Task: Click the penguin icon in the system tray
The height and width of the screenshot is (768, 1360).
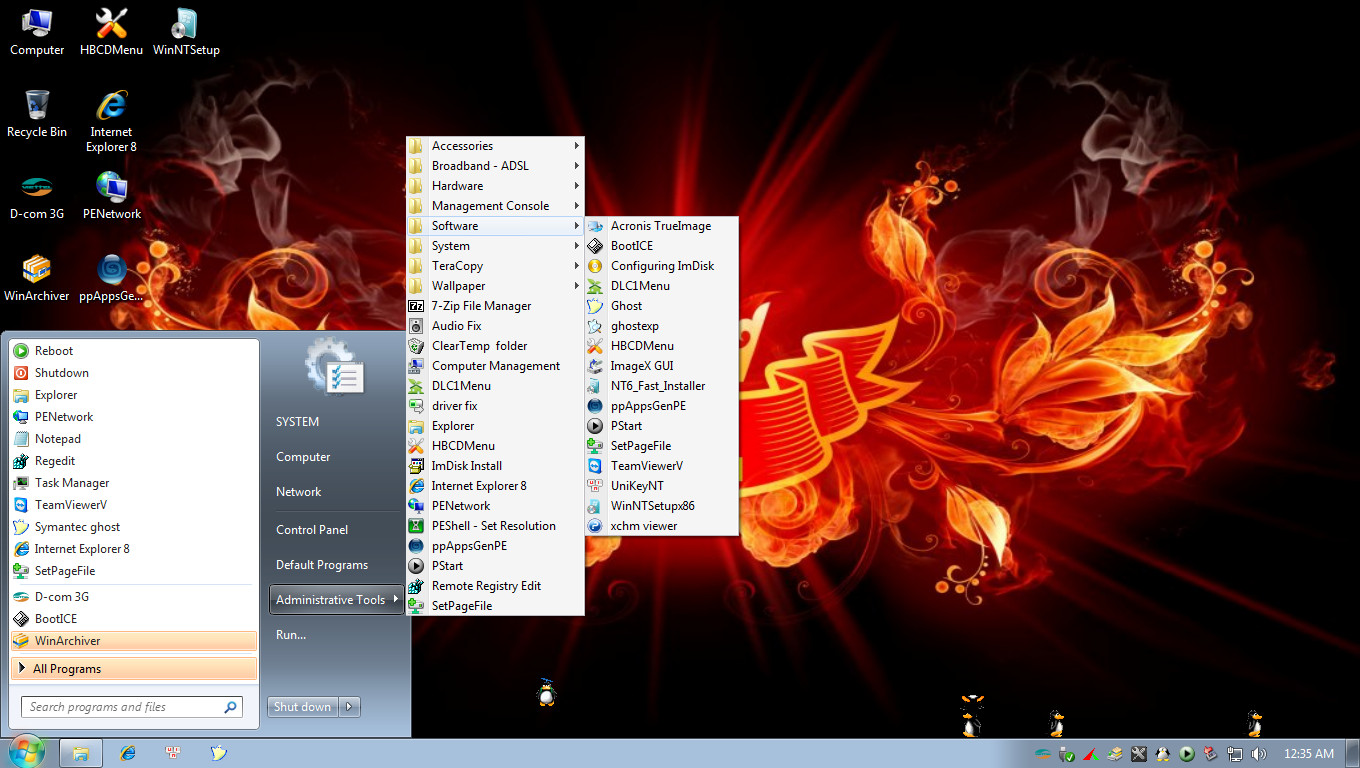Action: click(1163, 754)
